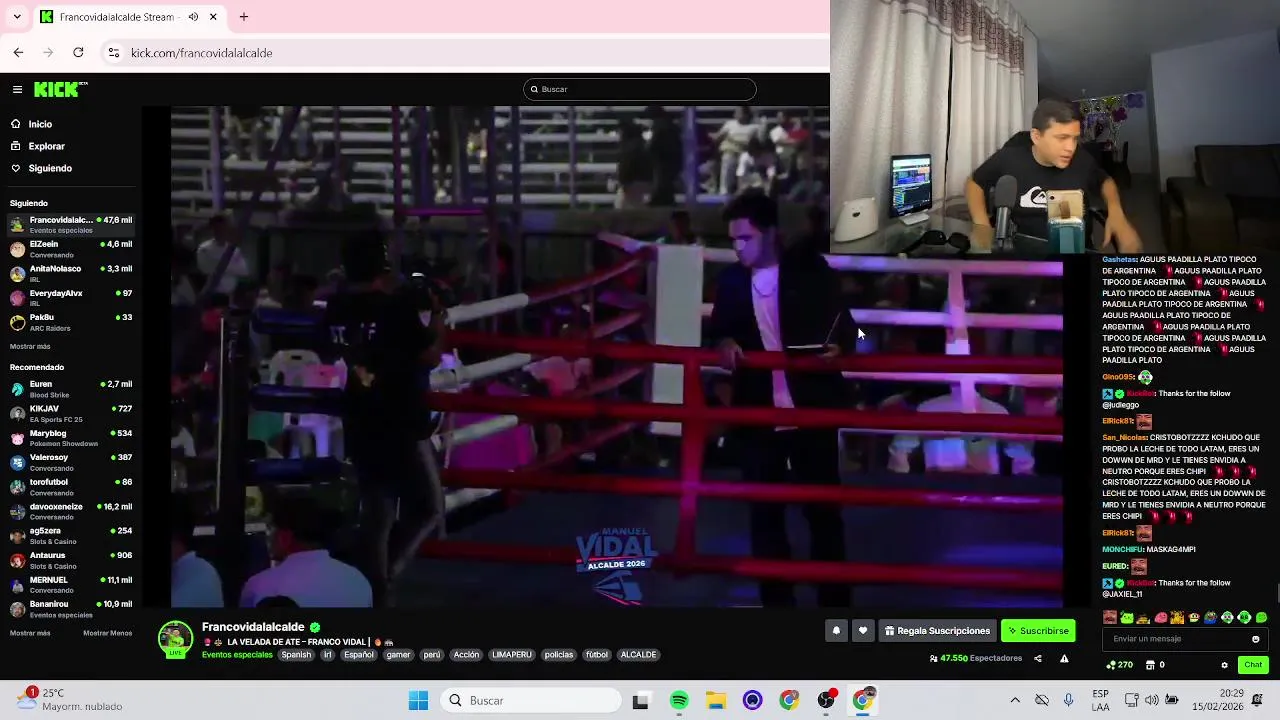Collapse recommended list with Mostrar Menos

tap(107, 633)
